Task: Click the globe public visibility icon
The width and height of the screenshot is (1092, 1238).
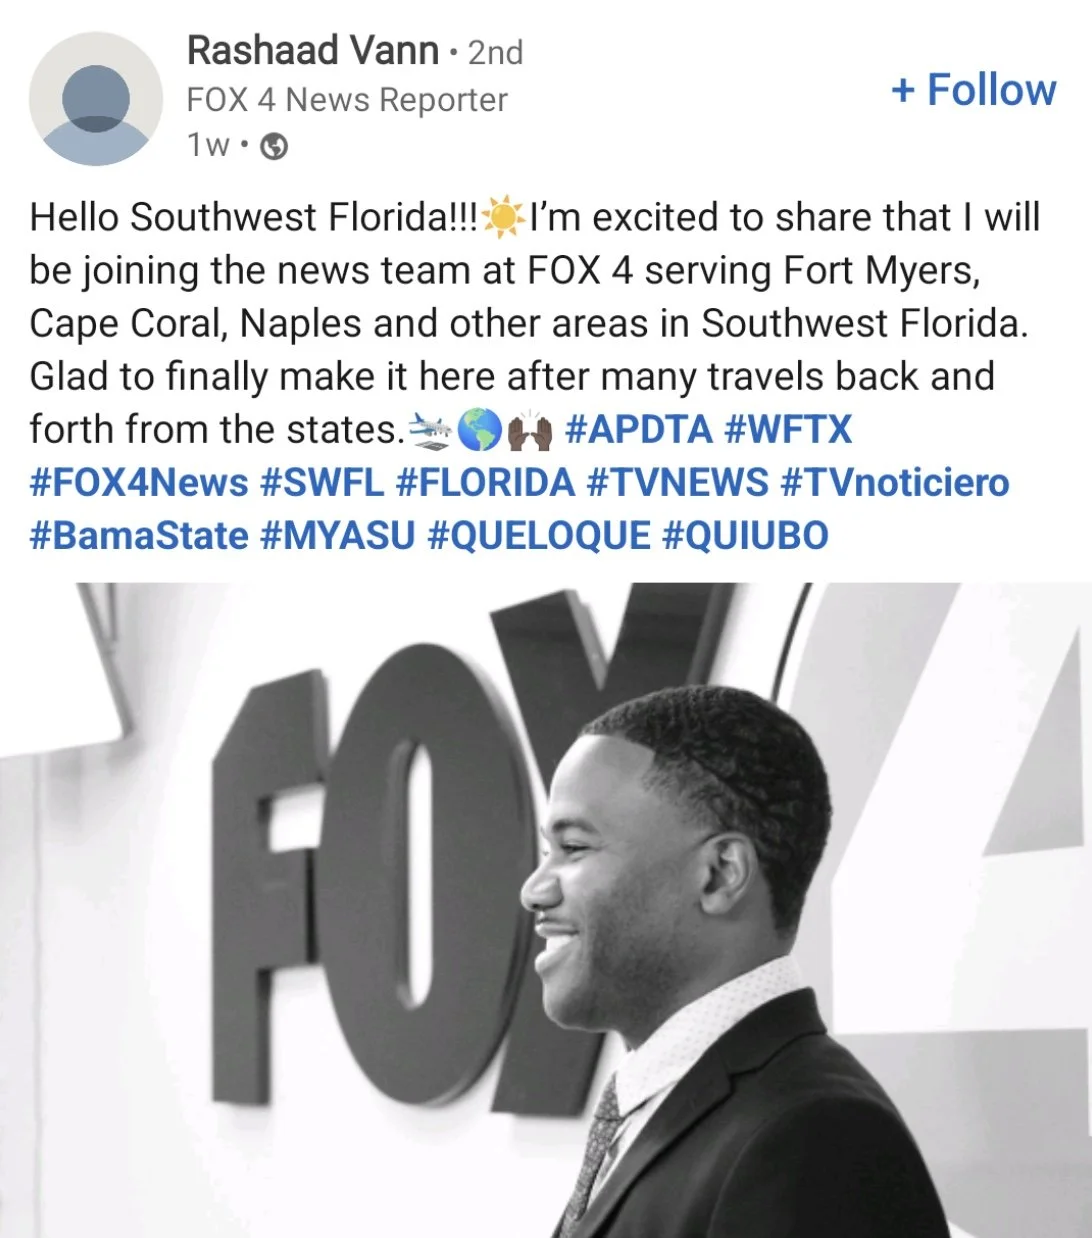Action: [x=274, y=147]
